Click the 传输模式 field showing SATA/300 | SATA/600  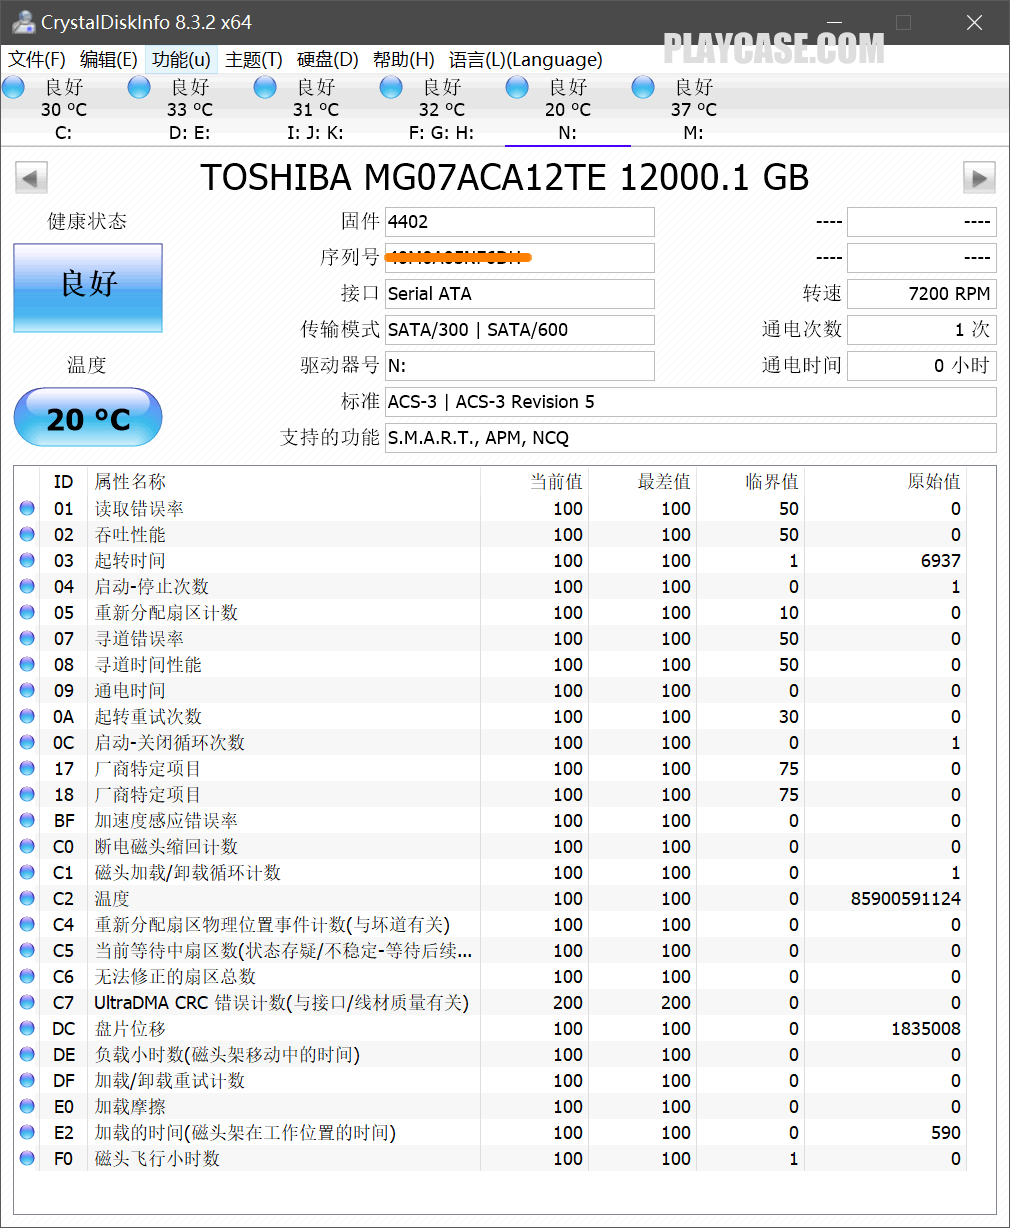tap(520, 330)
